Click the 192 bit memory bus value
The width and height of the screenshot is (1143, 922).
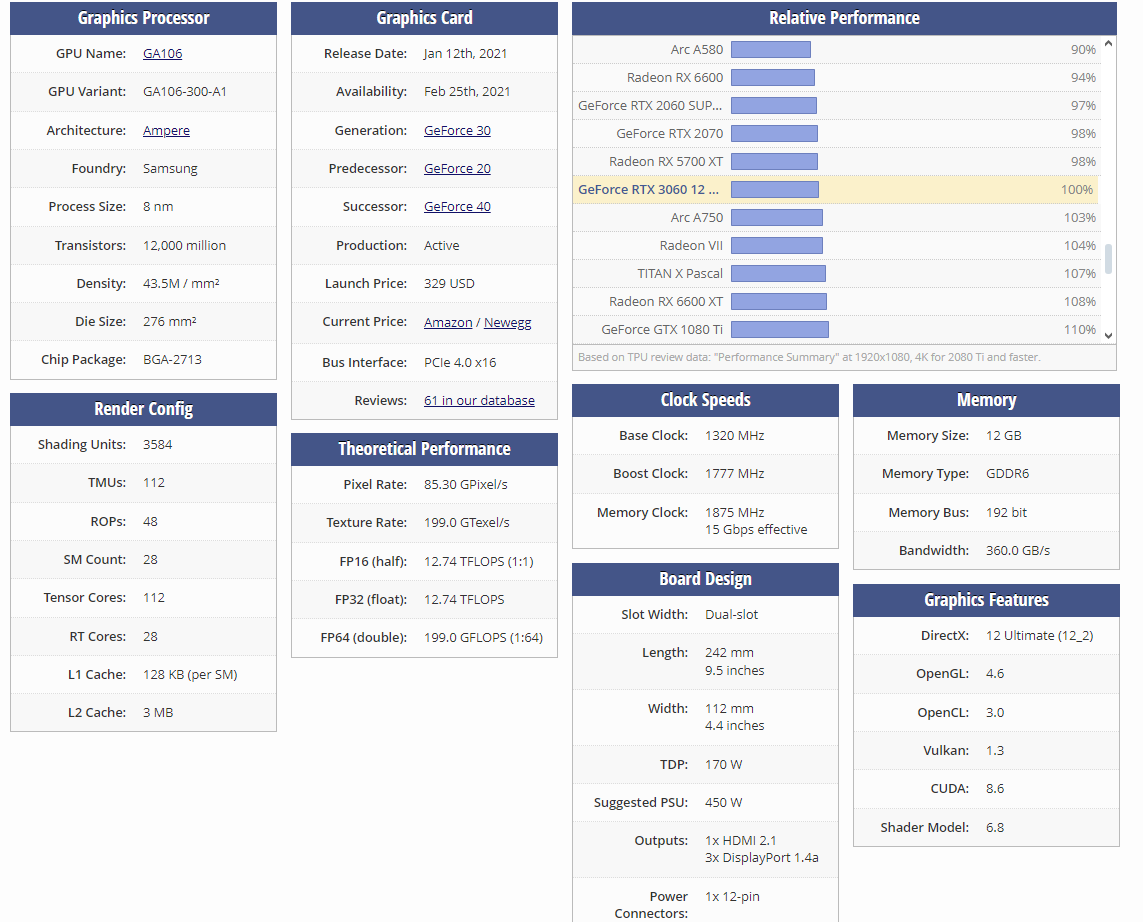coord(1006,513)
